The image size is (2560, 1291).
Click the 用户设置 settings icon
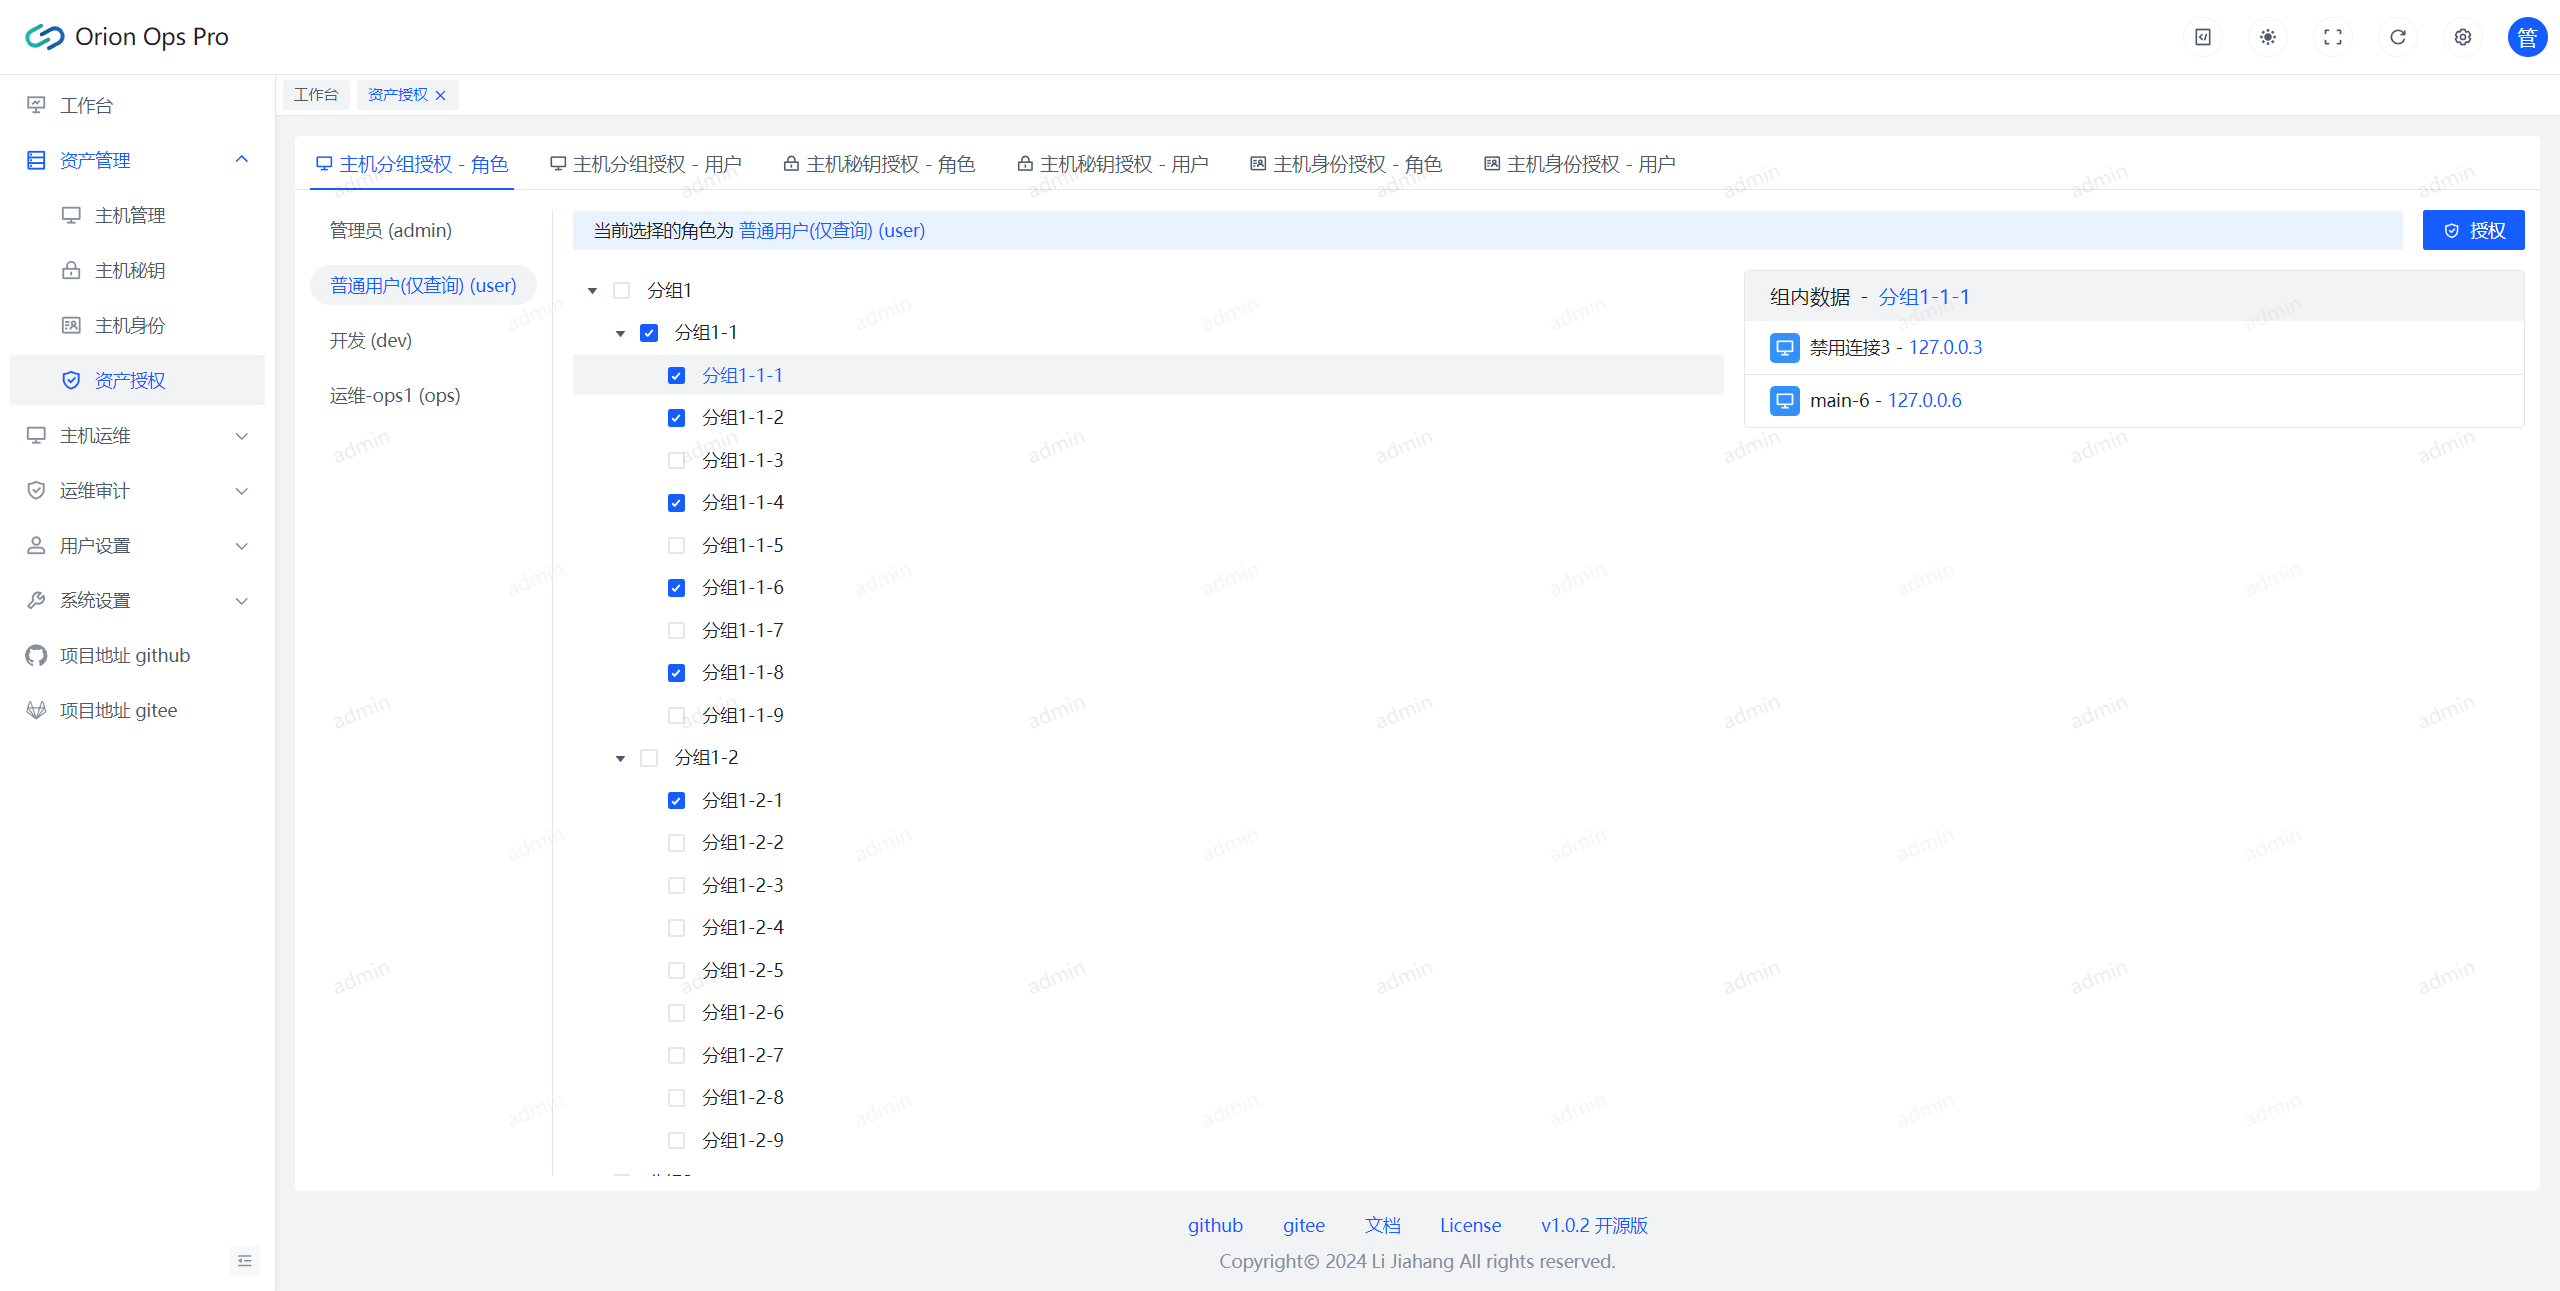[36, 543]
